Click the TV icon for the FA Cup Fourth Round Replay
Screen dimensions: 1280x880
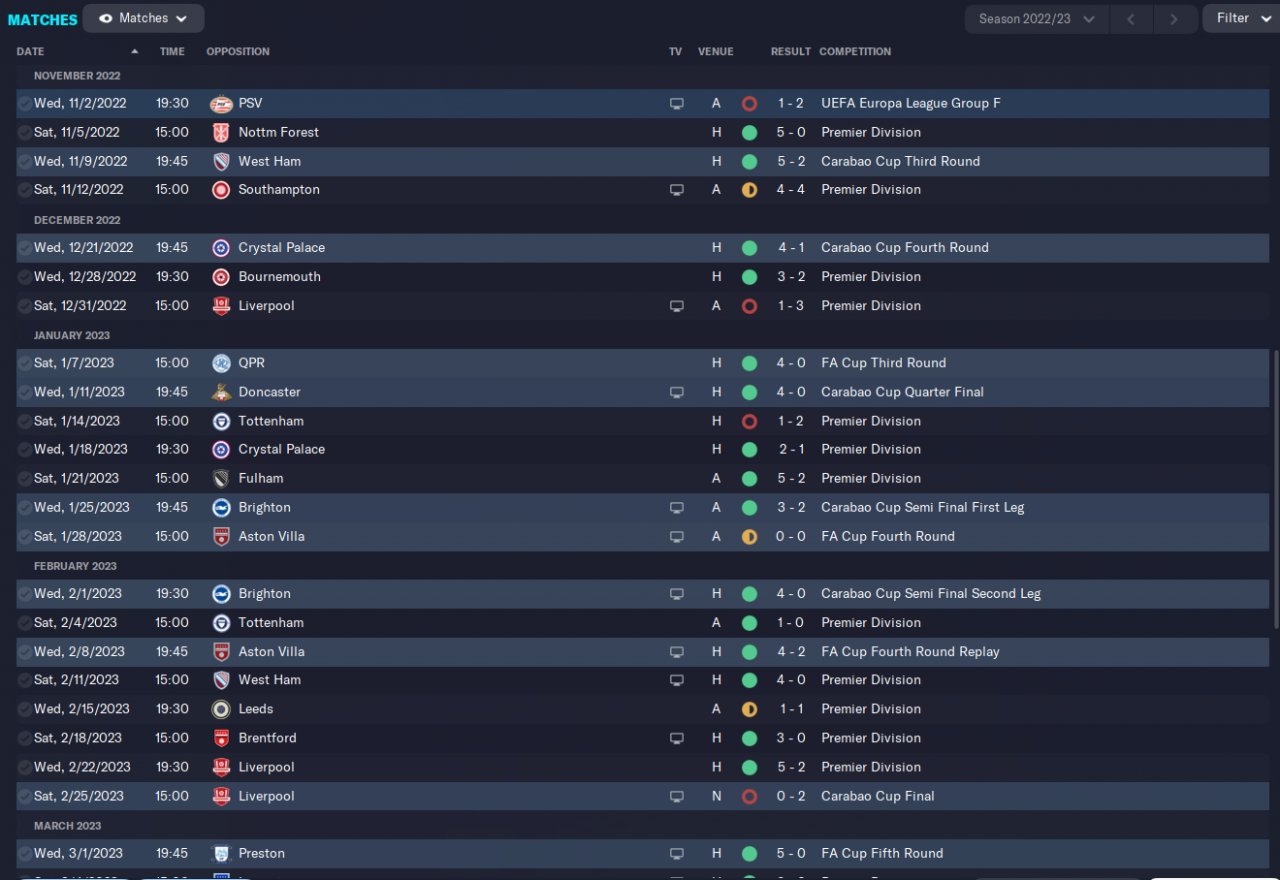pyautogui.click(x=677, y=651)
